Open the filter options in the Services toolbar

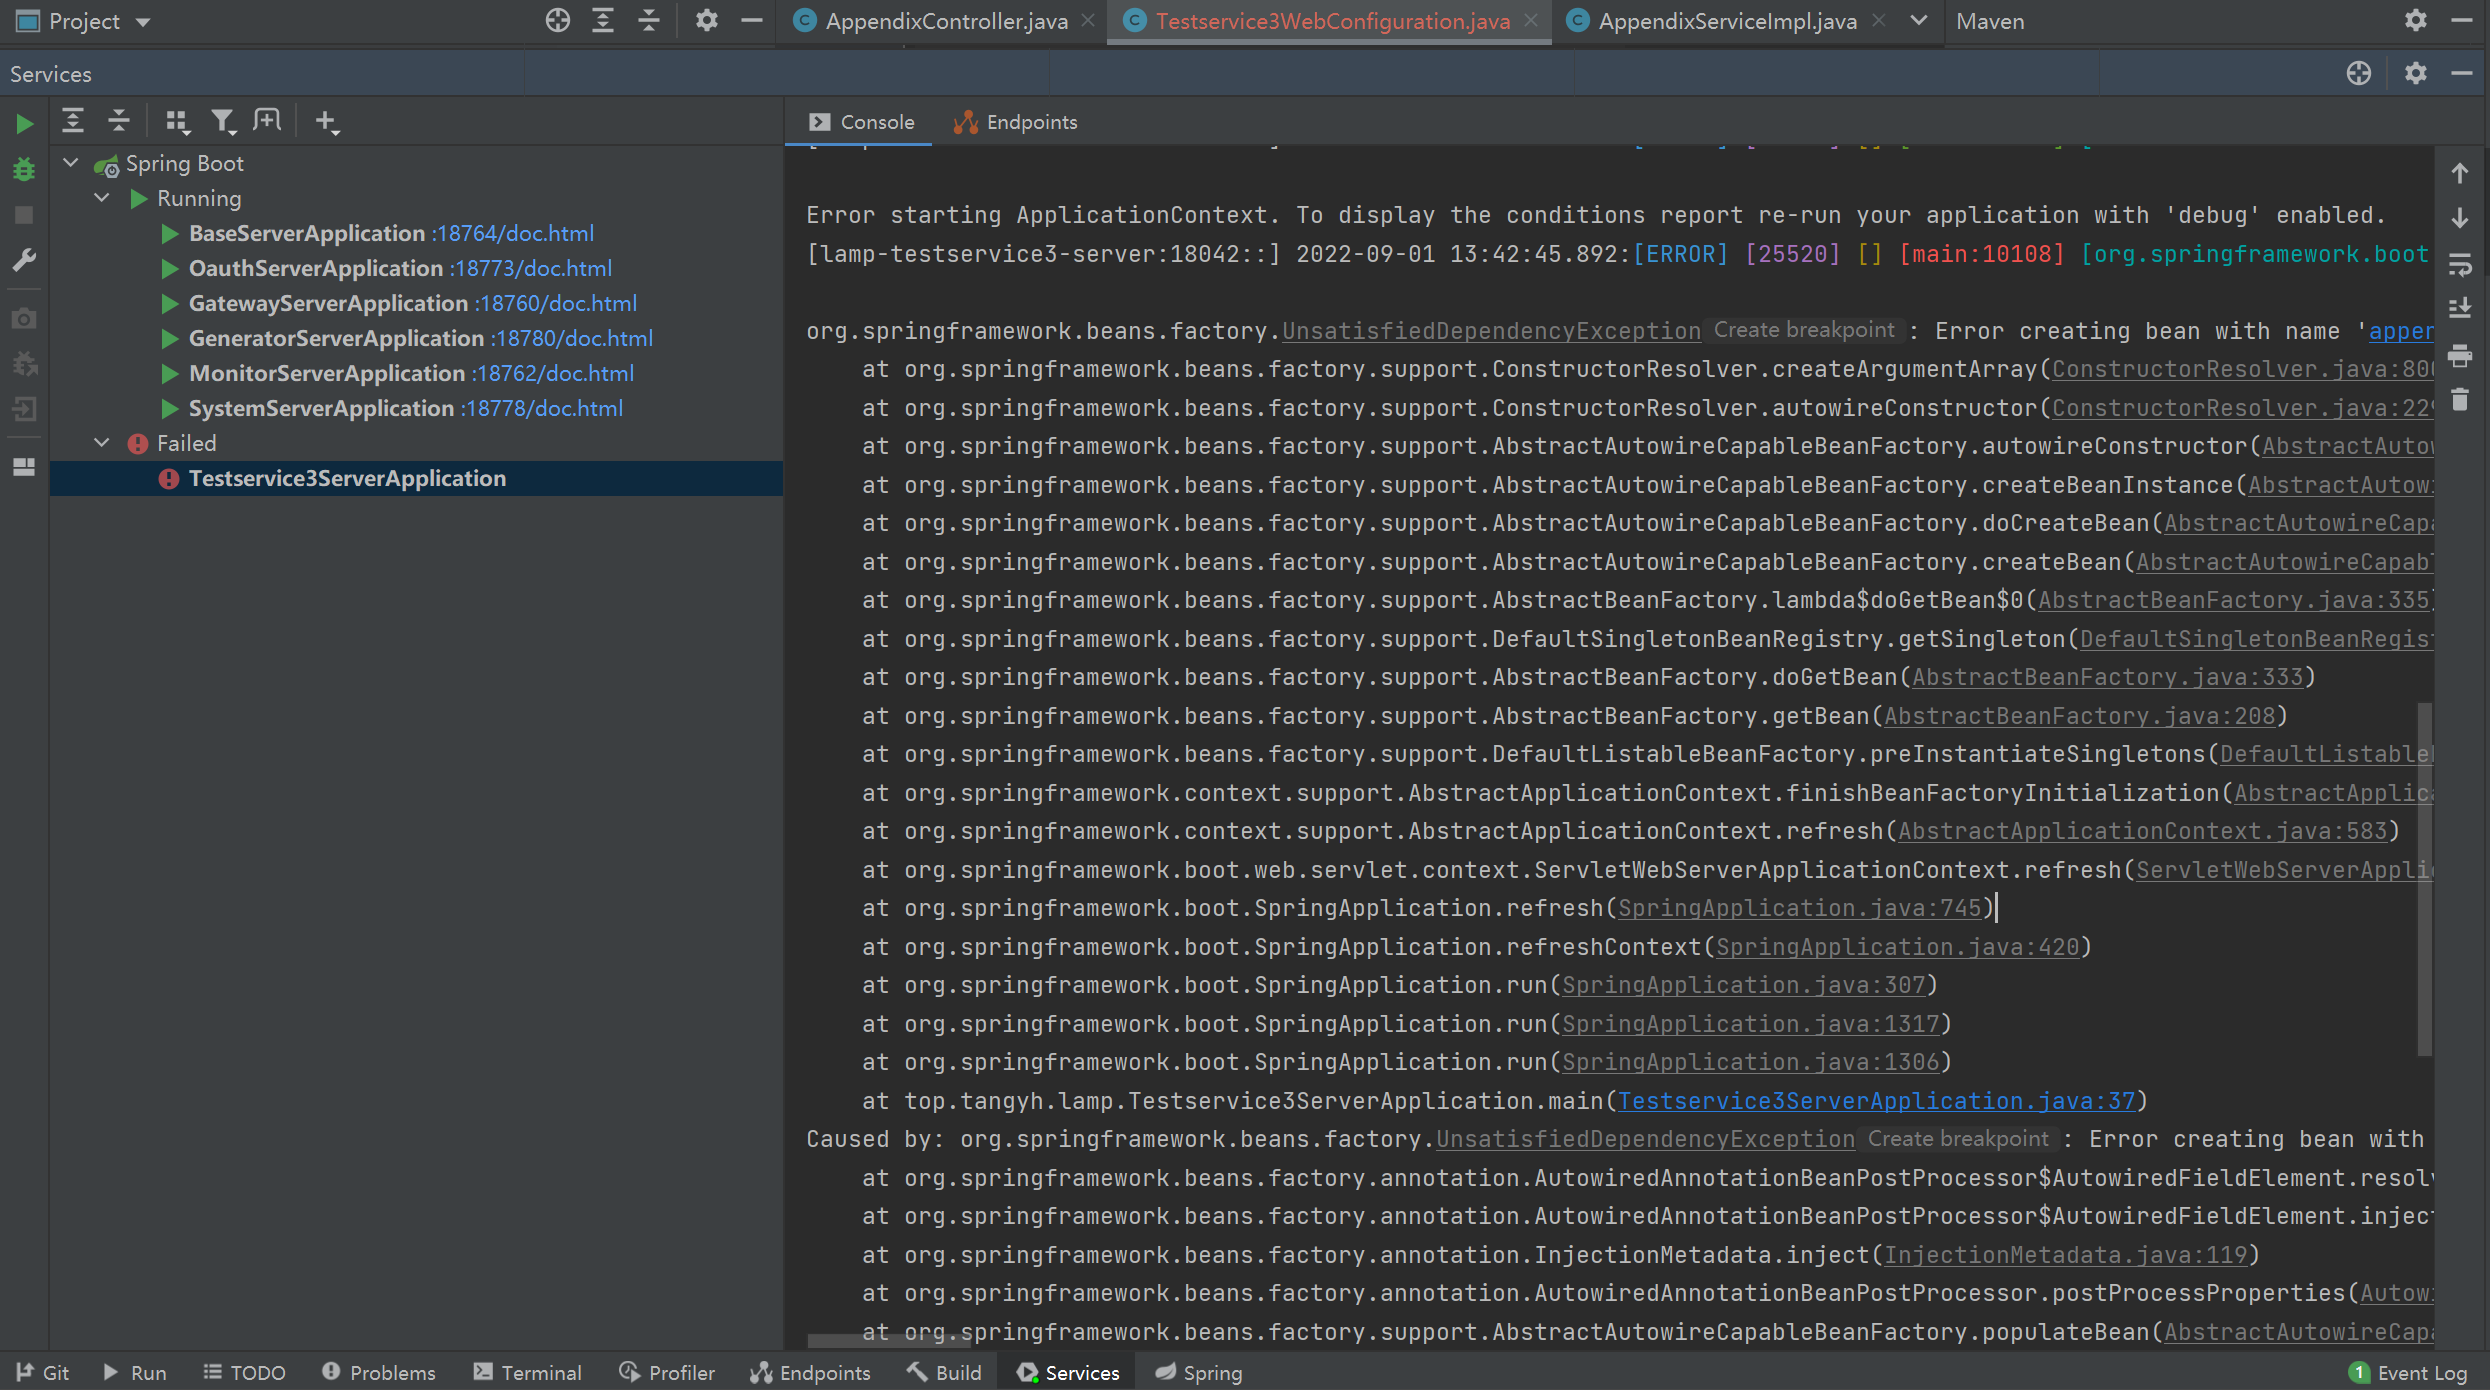(x=223, y=120)
